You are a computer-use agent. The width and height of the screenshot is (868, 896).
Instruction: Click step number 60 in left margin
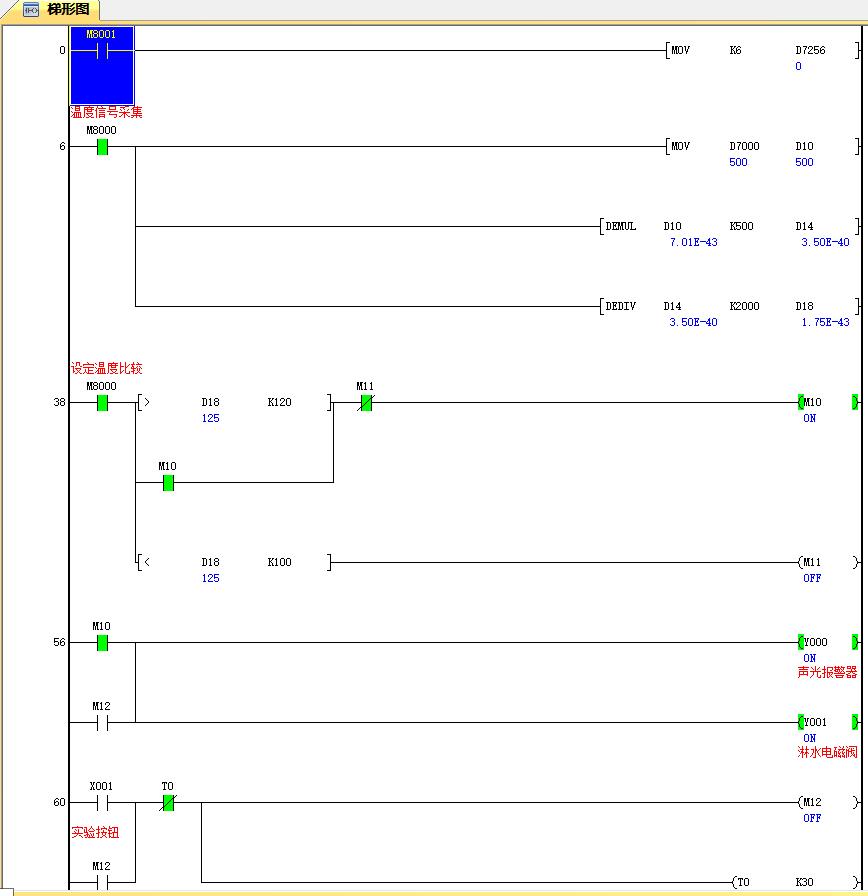pyautogui.click(x=59, y=802)
